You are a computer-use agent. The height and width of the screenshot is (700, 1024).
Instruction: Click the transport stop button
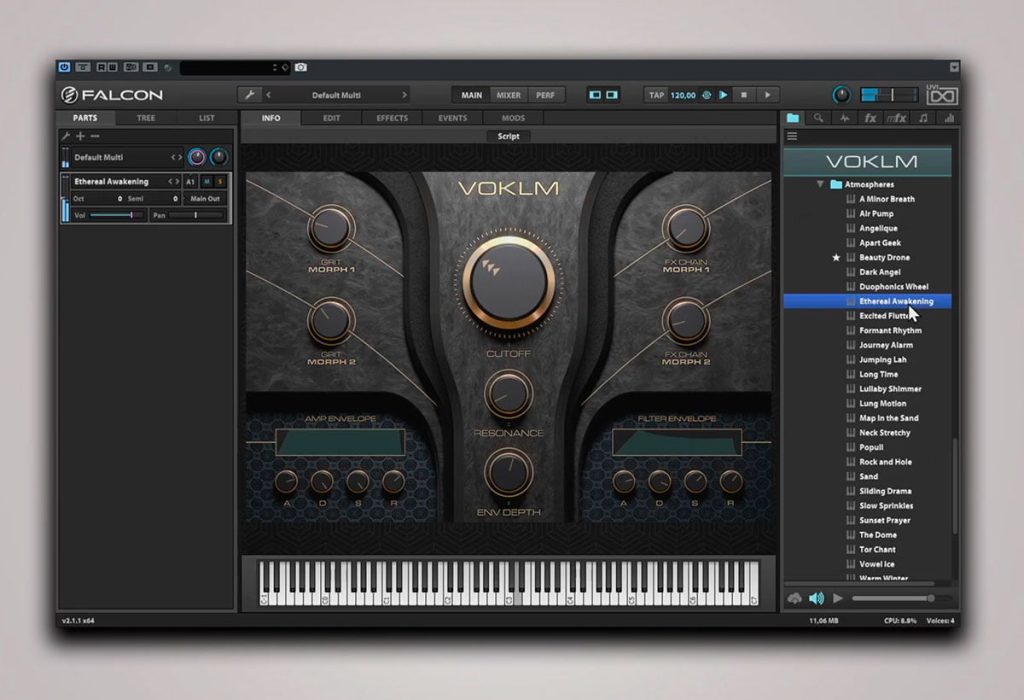tap(744, 95)
